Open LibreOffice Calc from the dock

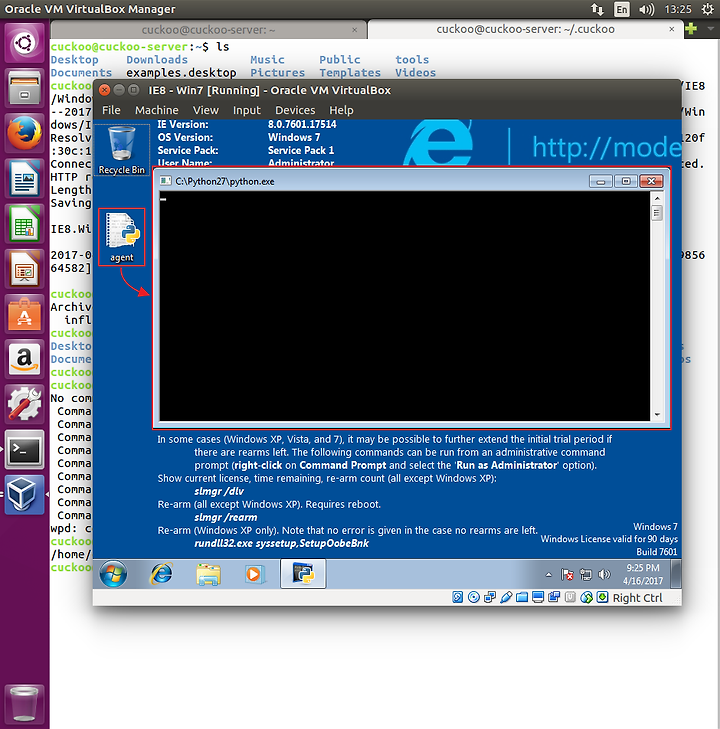pyautogui.click(x=24, y=224)
